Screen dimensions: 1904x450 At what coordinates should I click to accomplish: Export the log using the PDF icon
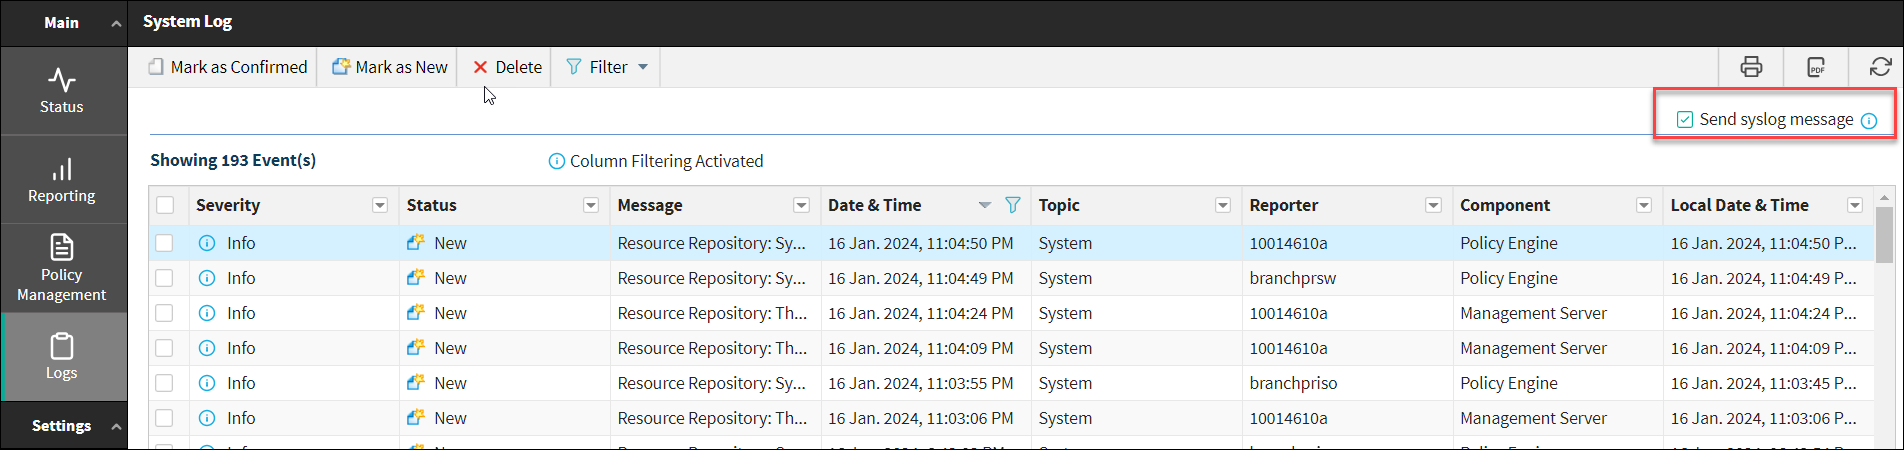point(1816,67)
